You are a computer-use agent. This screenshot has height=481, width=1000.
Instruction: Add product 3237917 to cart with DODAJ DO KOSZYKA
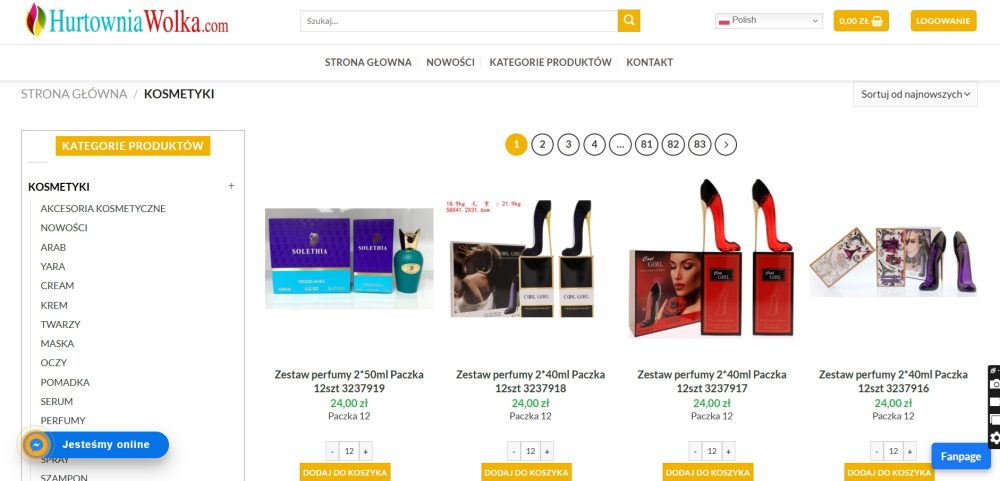pyautogui.click(x=708, y=472)
